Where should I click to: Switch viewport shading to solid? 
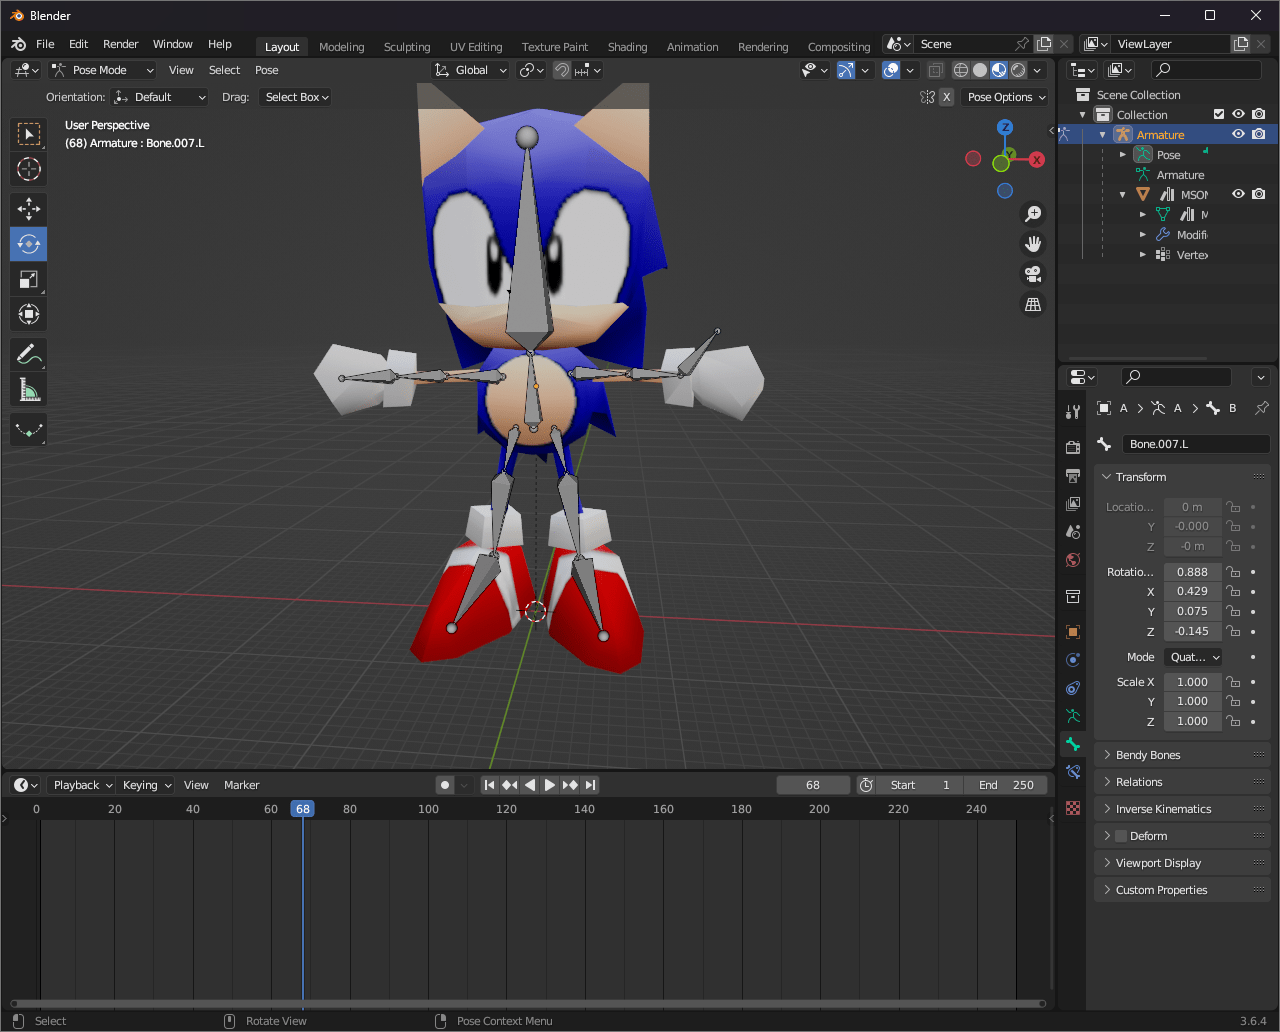(x=980, y=70)
